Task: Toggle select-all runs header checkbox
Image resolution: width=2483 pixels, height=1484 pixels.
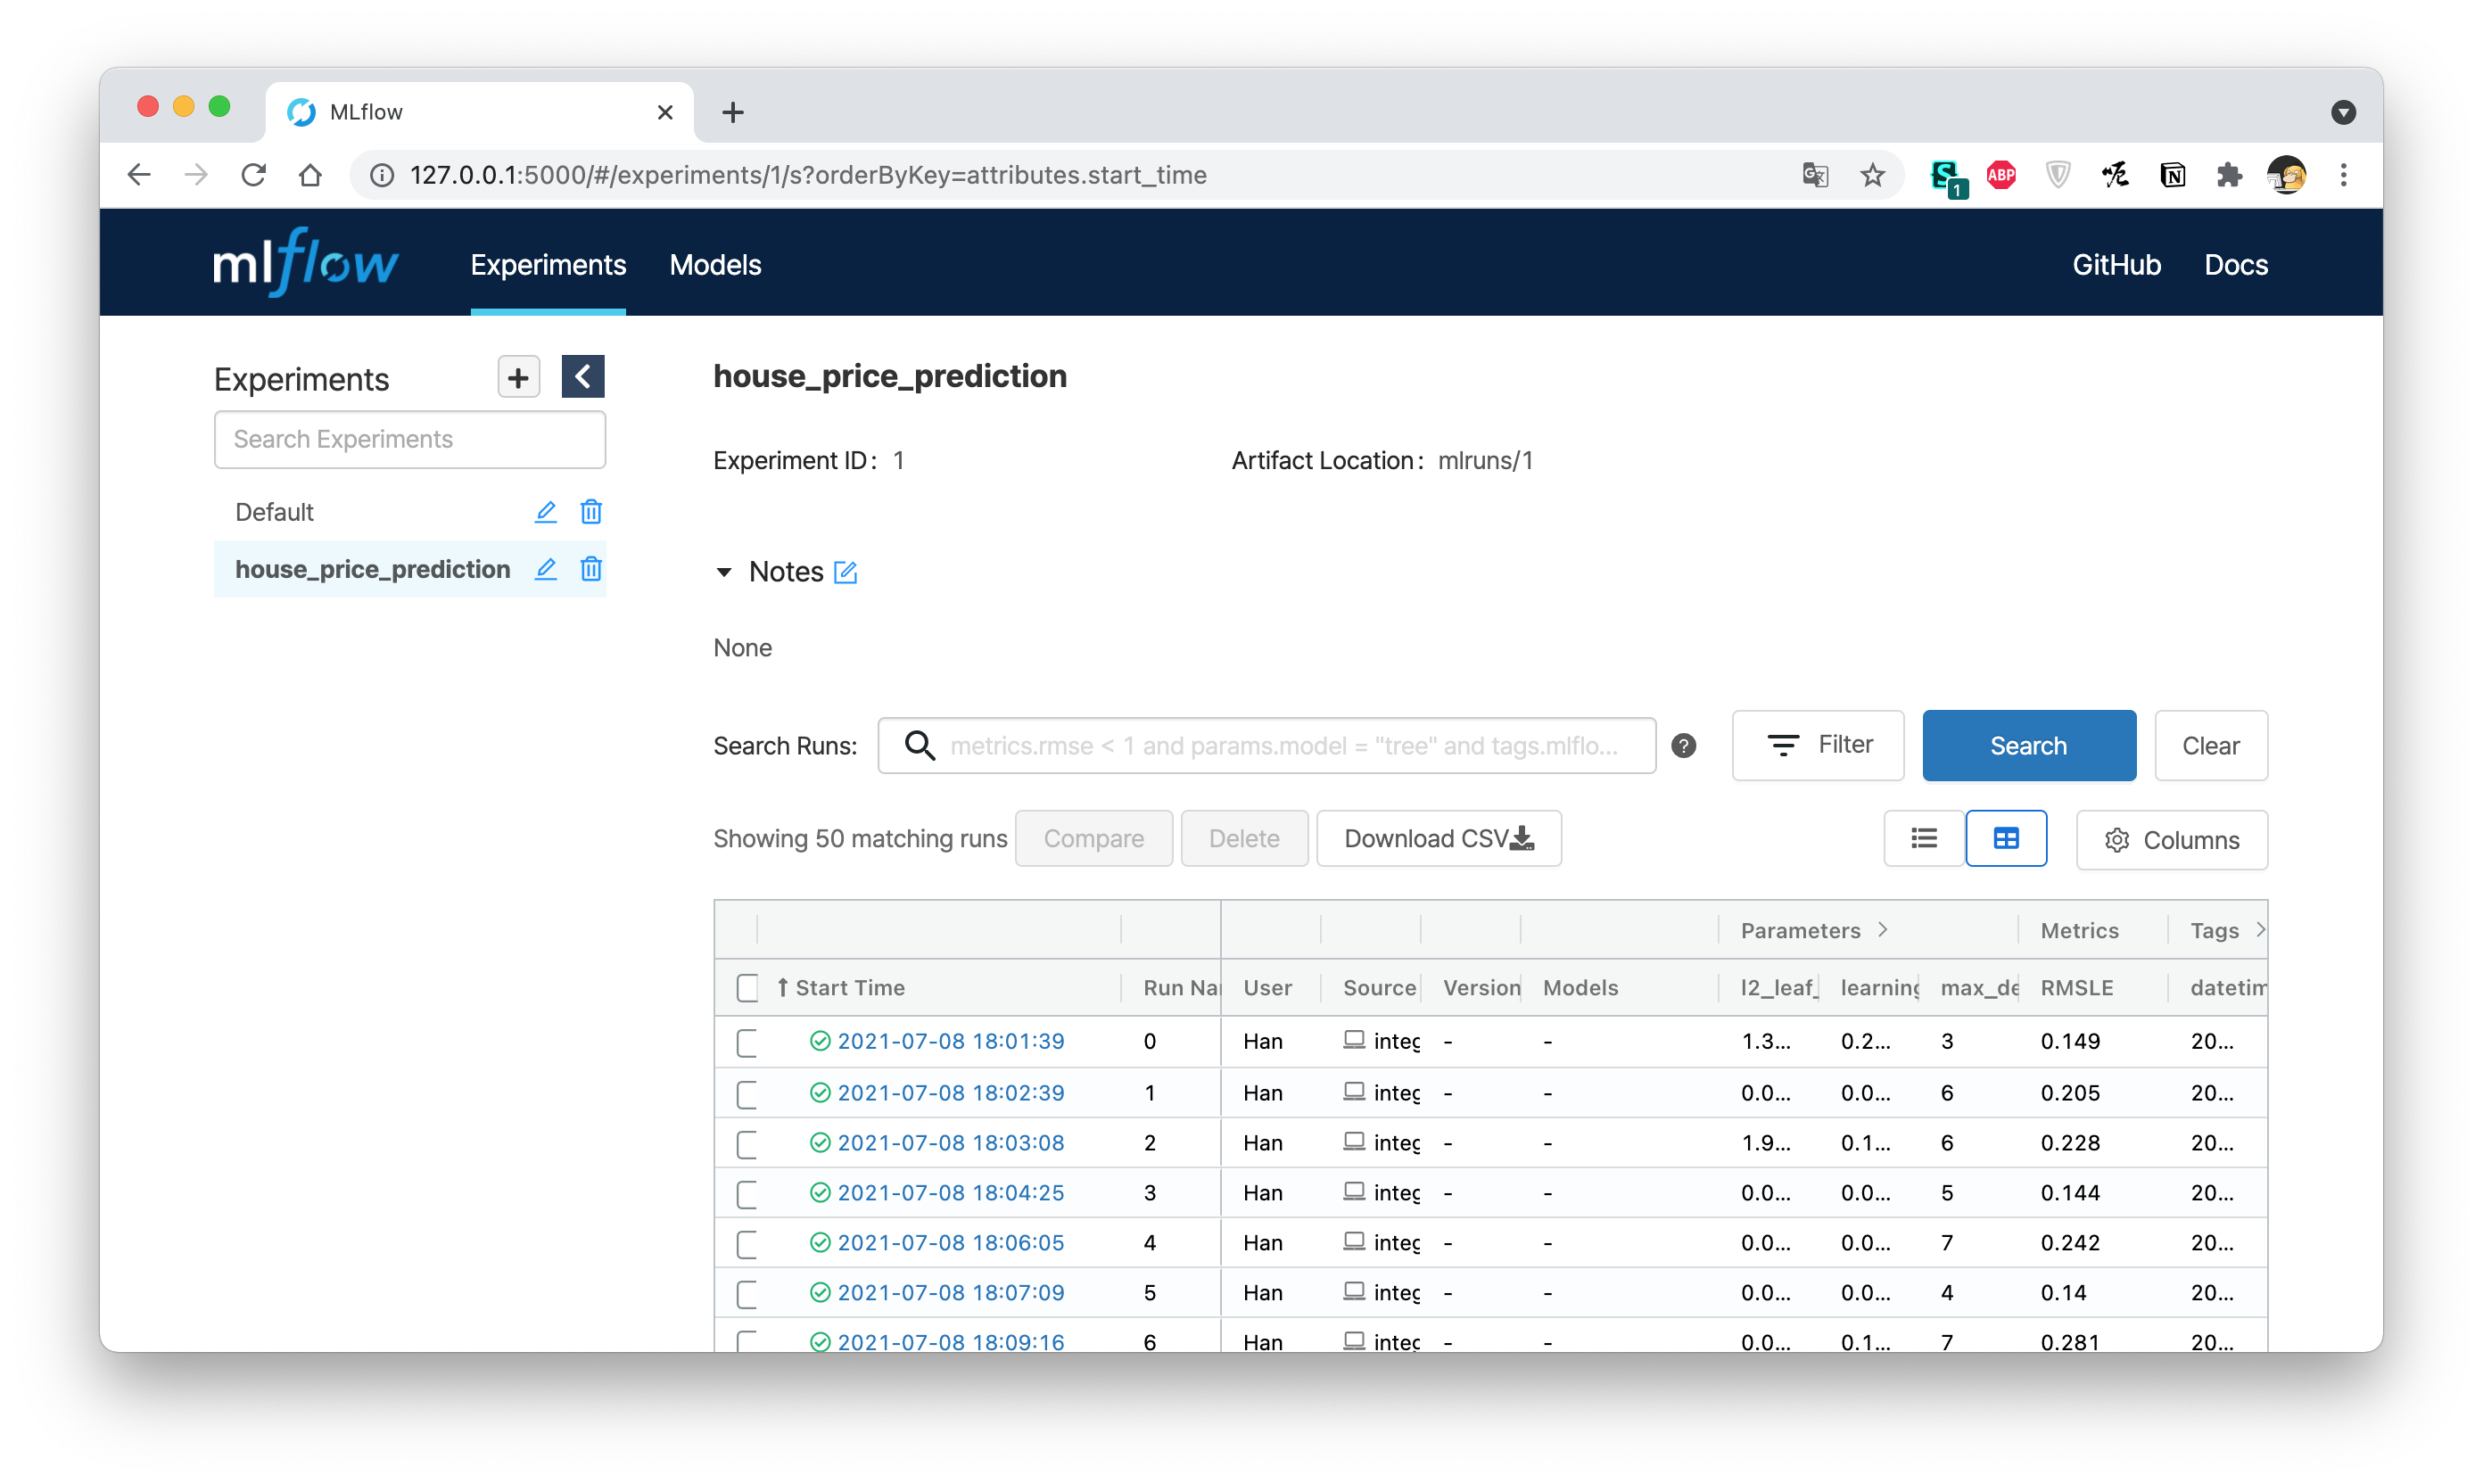Action: [747, 988]
